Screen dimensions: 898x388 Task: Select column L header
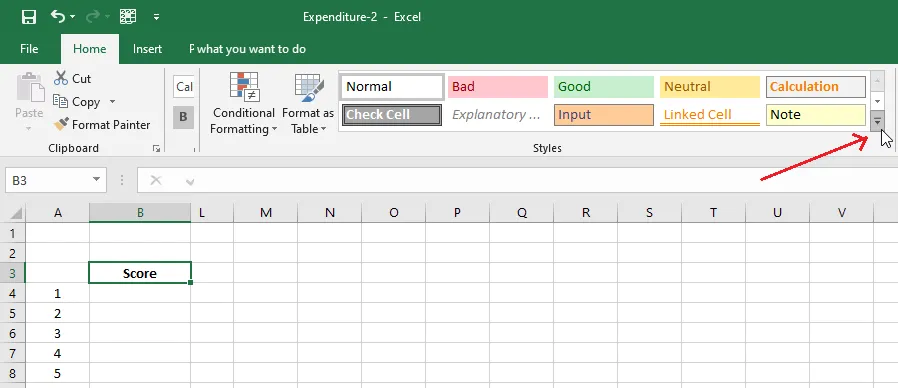tap(212, 213)
